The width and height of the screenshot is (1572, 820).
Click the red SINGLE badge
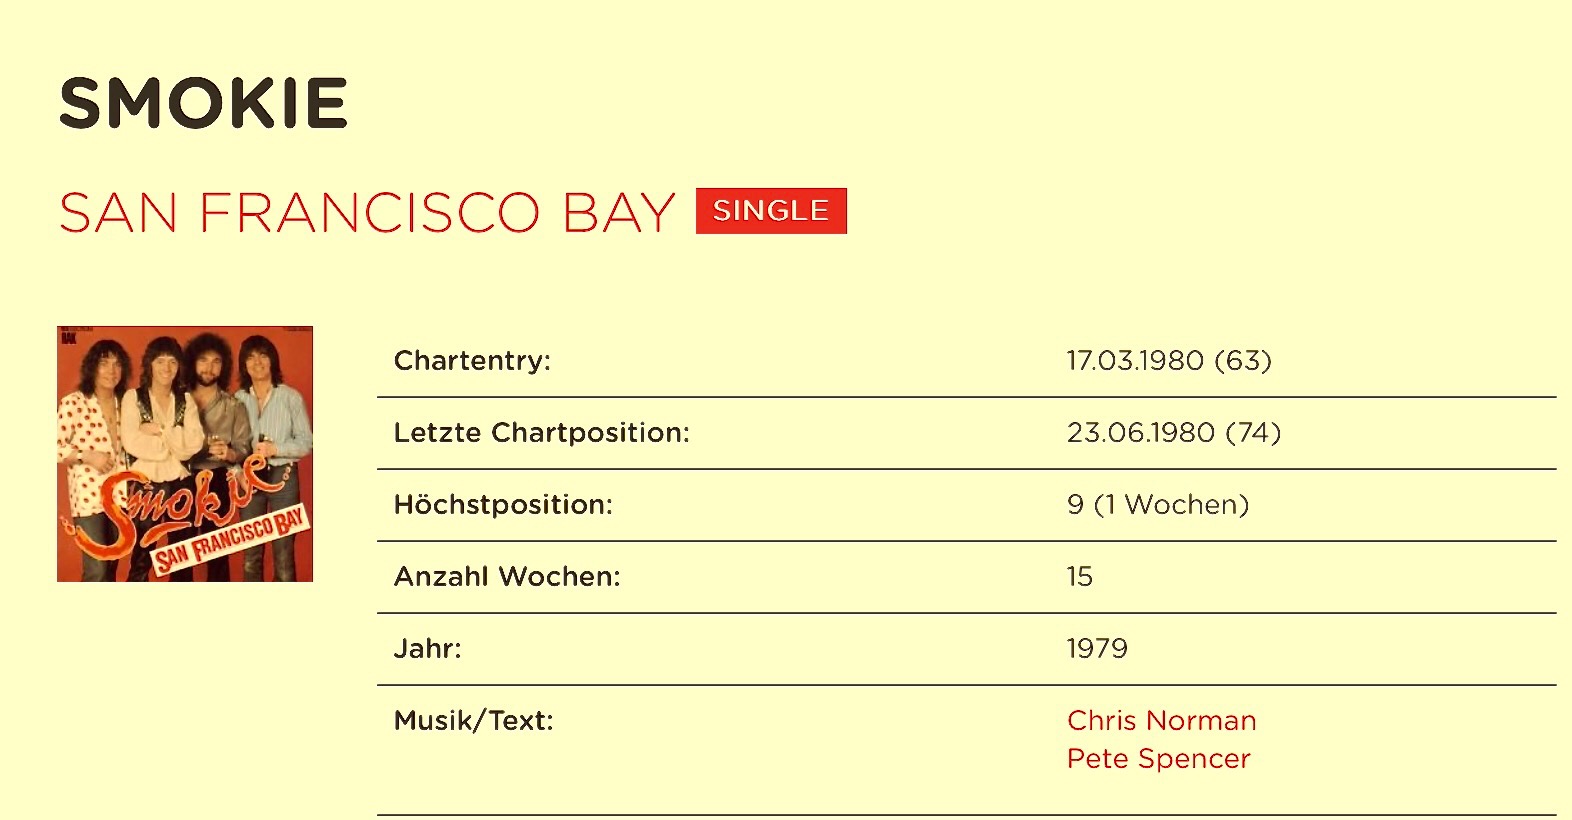coord(771,211)
